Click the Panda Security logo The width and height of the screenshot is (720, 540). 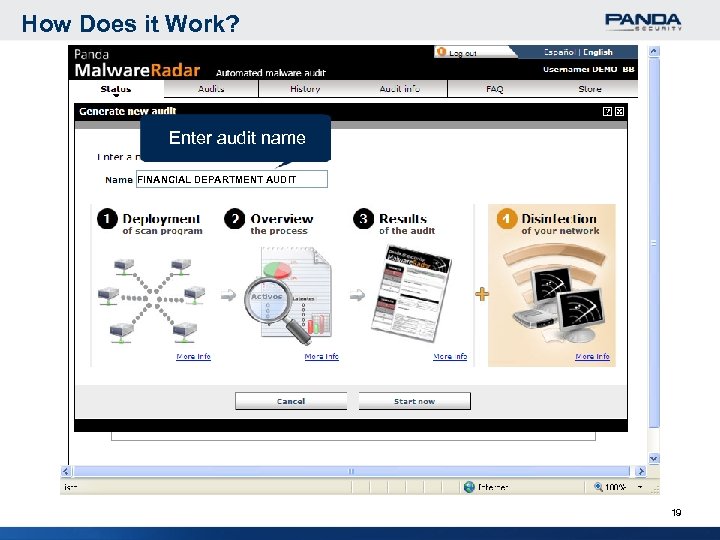(643, 22)
